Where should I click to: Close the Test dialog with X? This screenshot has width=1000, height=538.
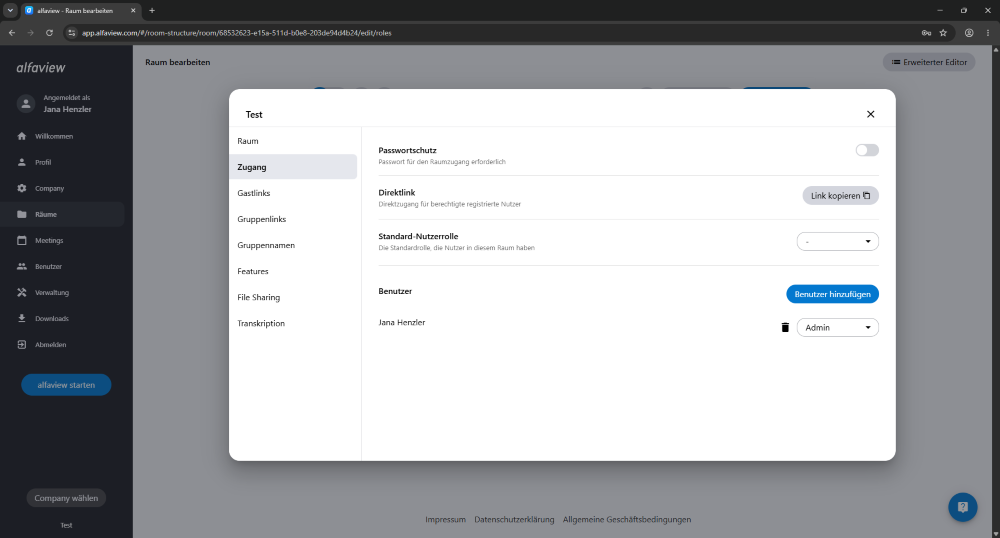[871, 114]
